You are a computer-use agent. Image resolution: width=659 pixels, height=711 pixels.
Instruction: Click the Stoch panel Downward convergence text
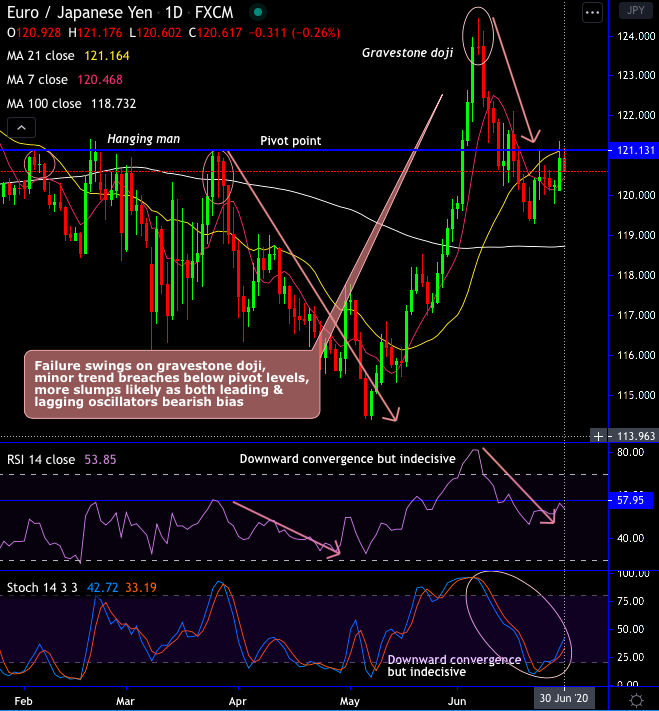coord(454,665)
